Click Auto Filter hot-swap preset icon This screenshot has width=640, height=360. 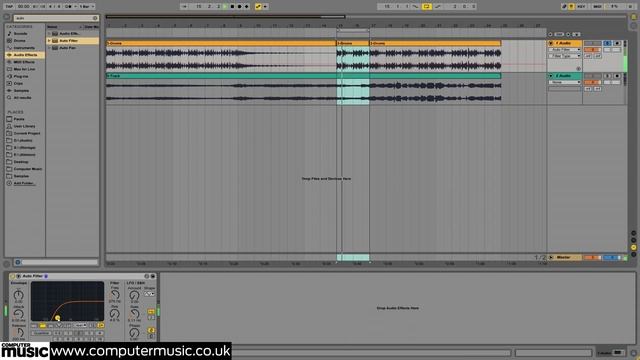pyautogui.click(x=147, y=276)
